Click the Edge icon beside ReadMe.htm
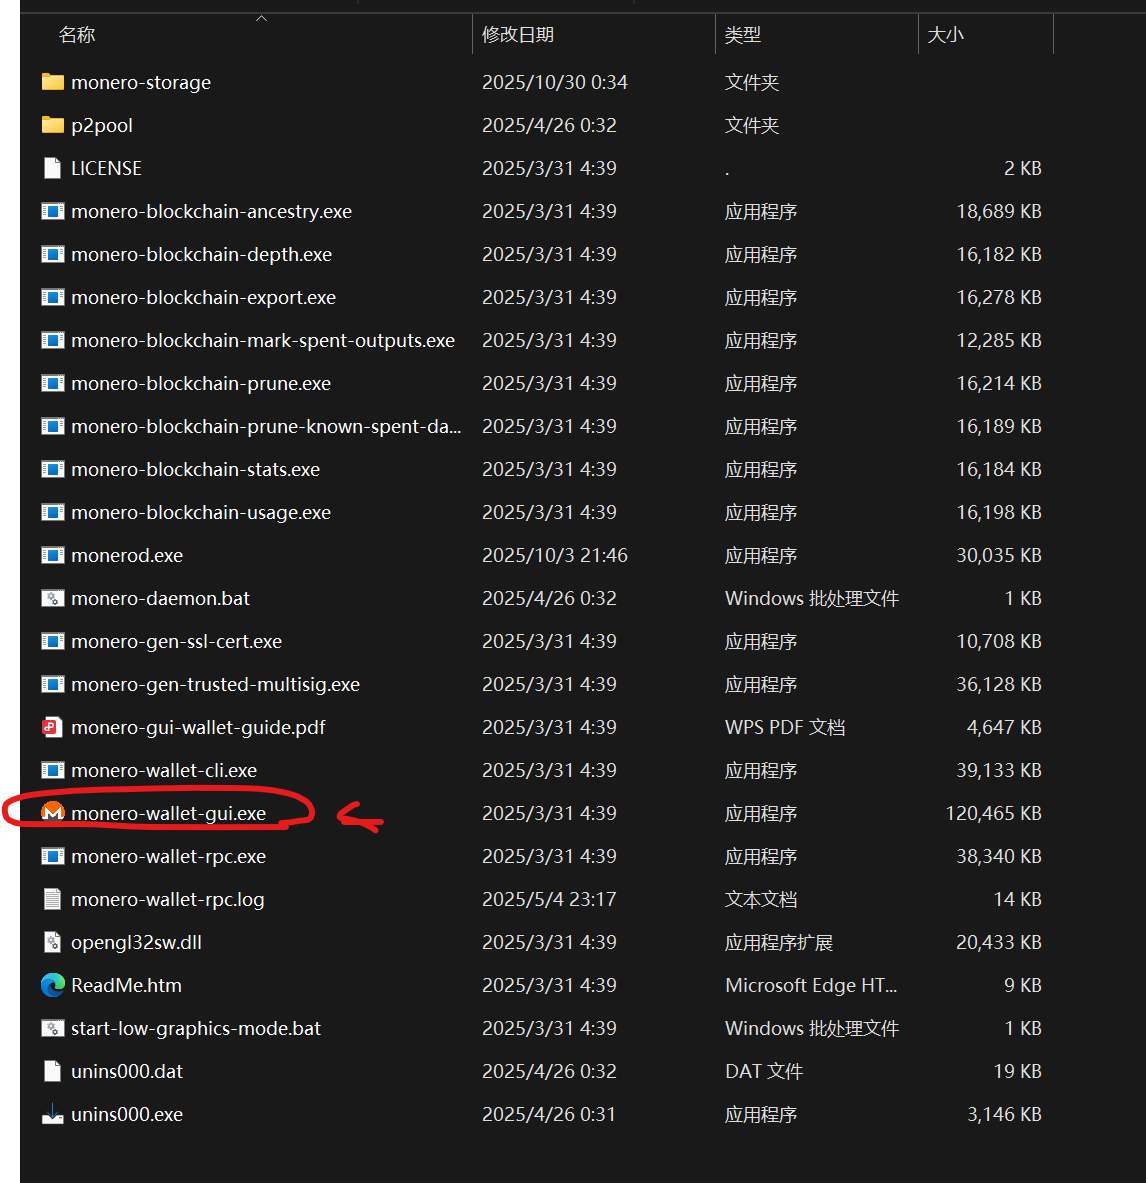This screenshot has height=1183, width=1146. click(x=52, y=985)
